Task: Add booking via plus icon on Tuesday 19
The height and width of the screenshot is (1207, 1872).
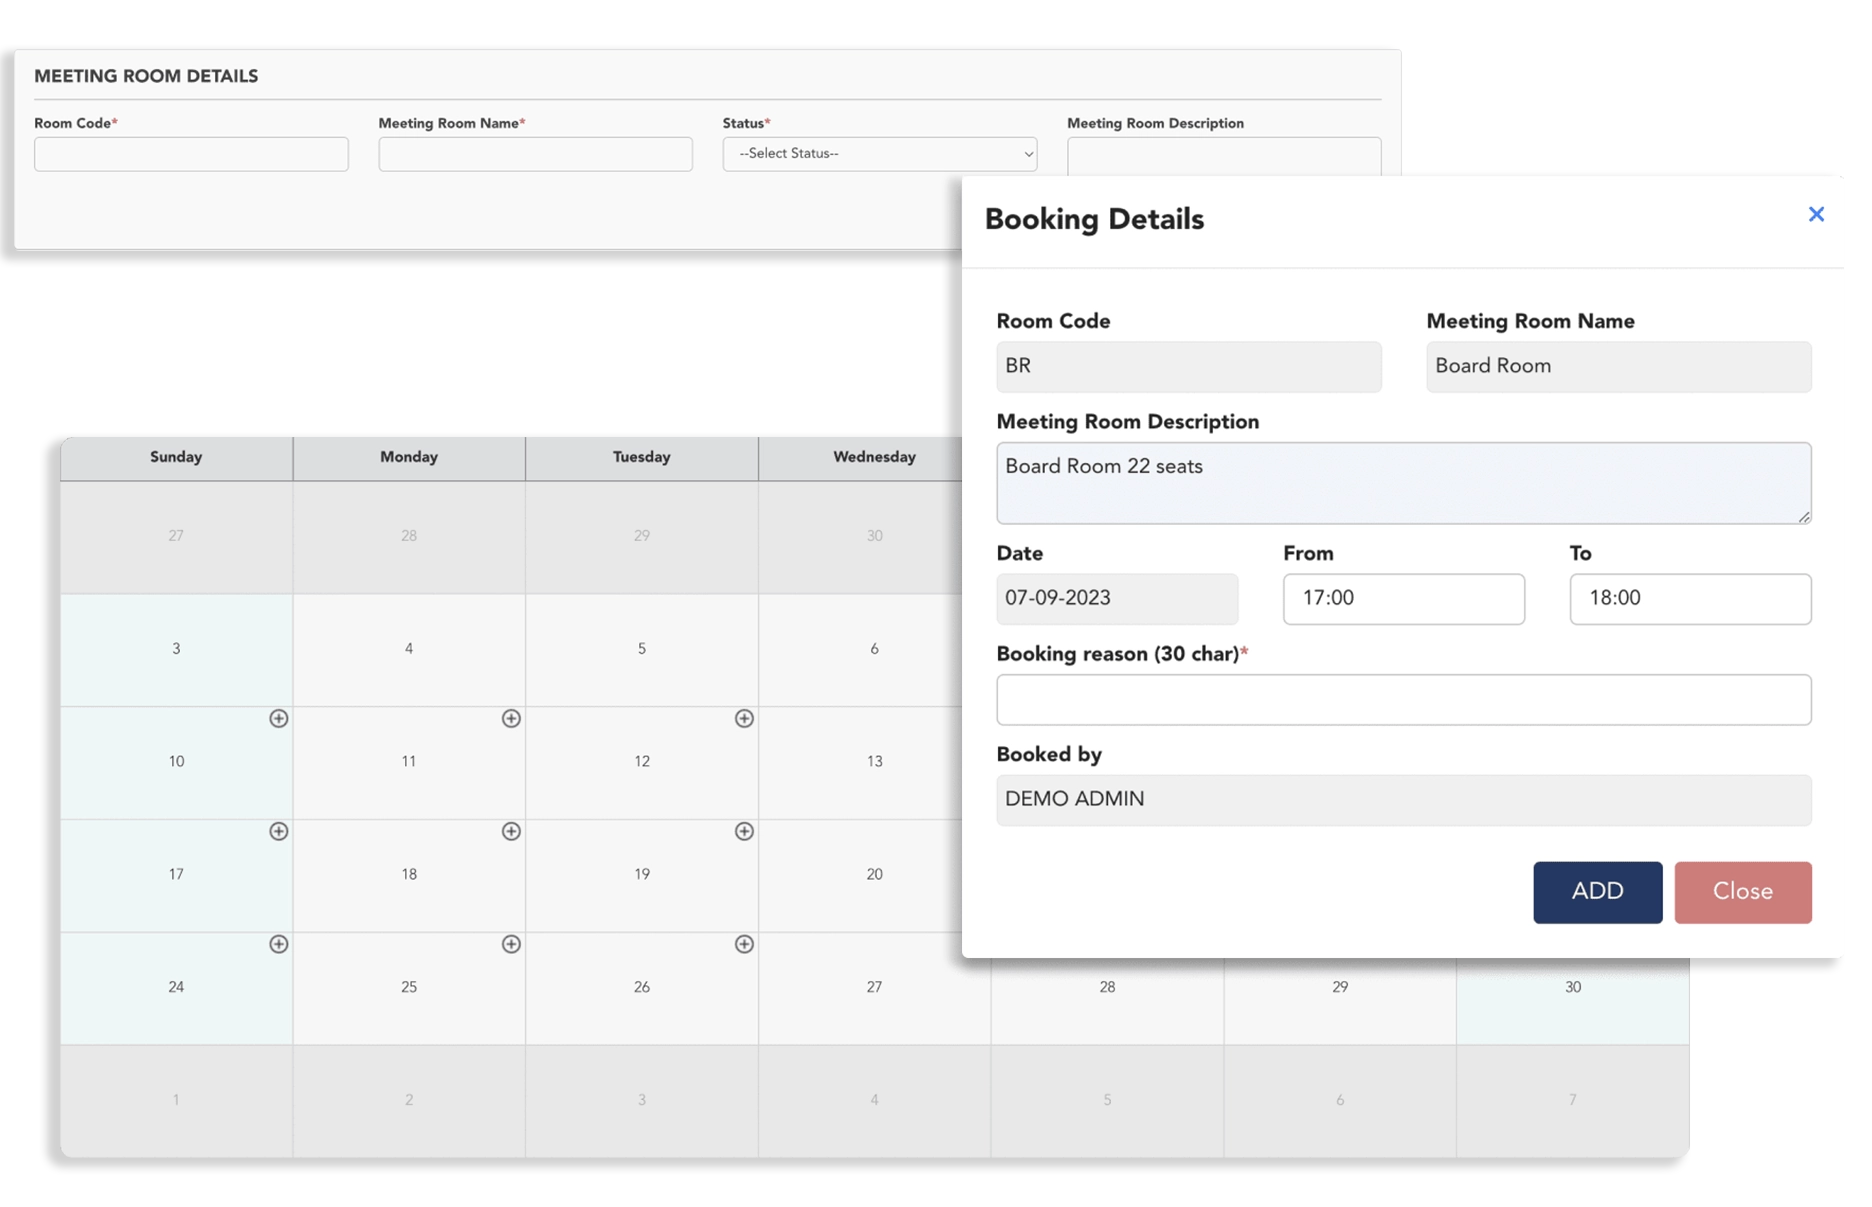Action: pyautogui.click(x=744, y=832)
